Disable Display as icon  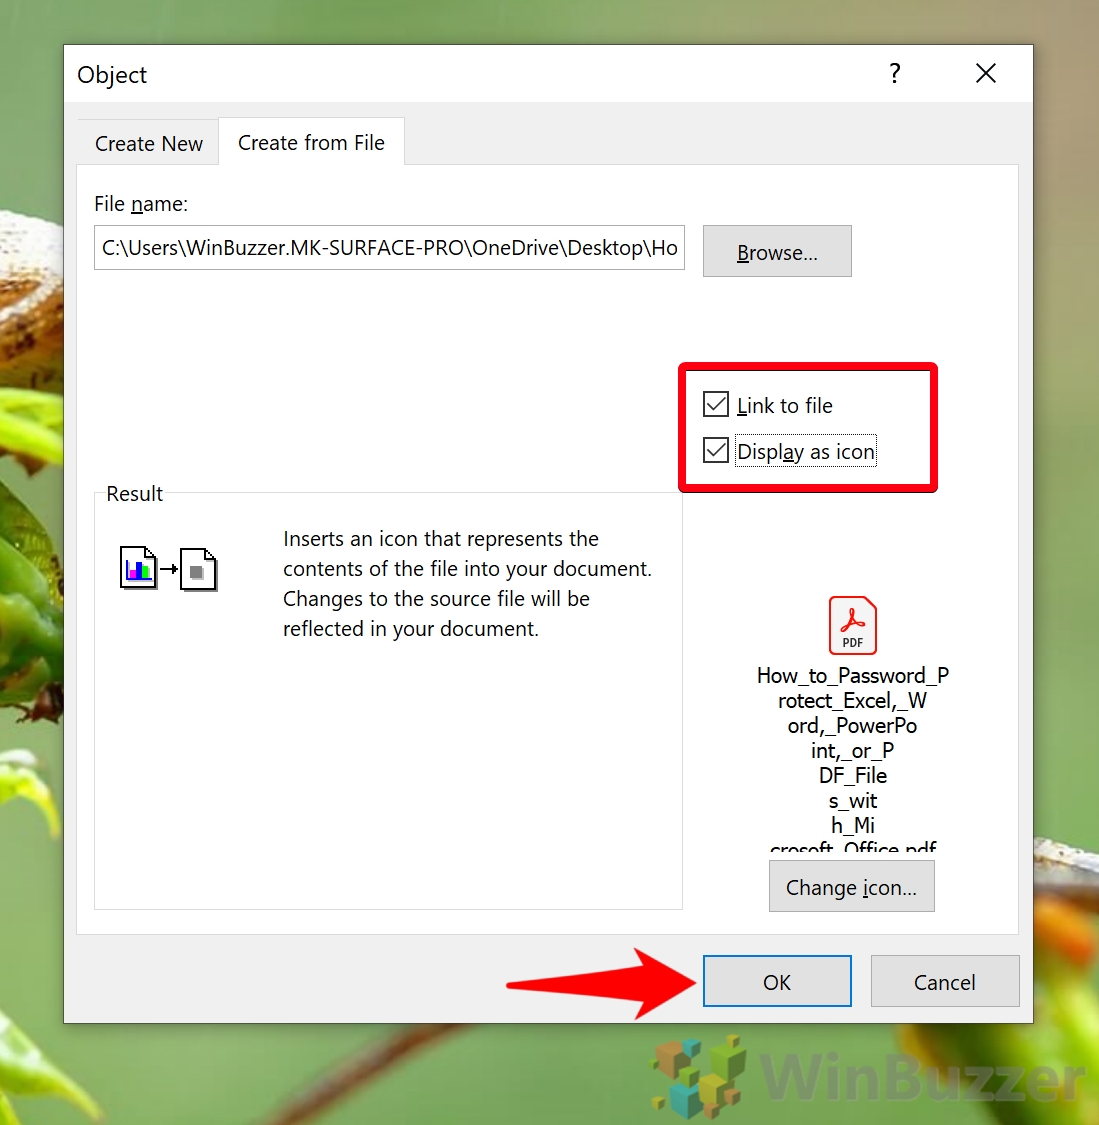[x=715, y=450]
